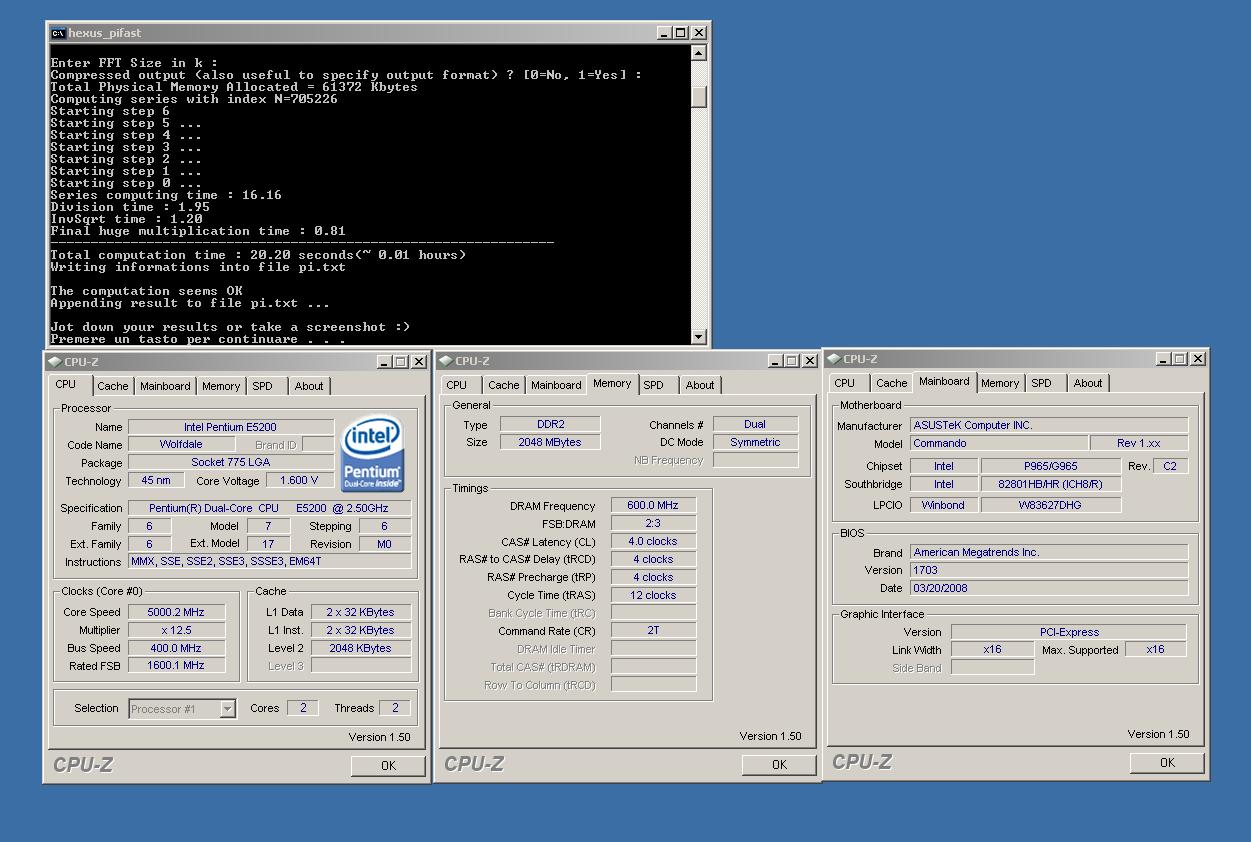The image size is (1251, 842).
Task: Select CPU tab in middle CPU-Z window
Action: pyautogui.click(x=457, y=385)
